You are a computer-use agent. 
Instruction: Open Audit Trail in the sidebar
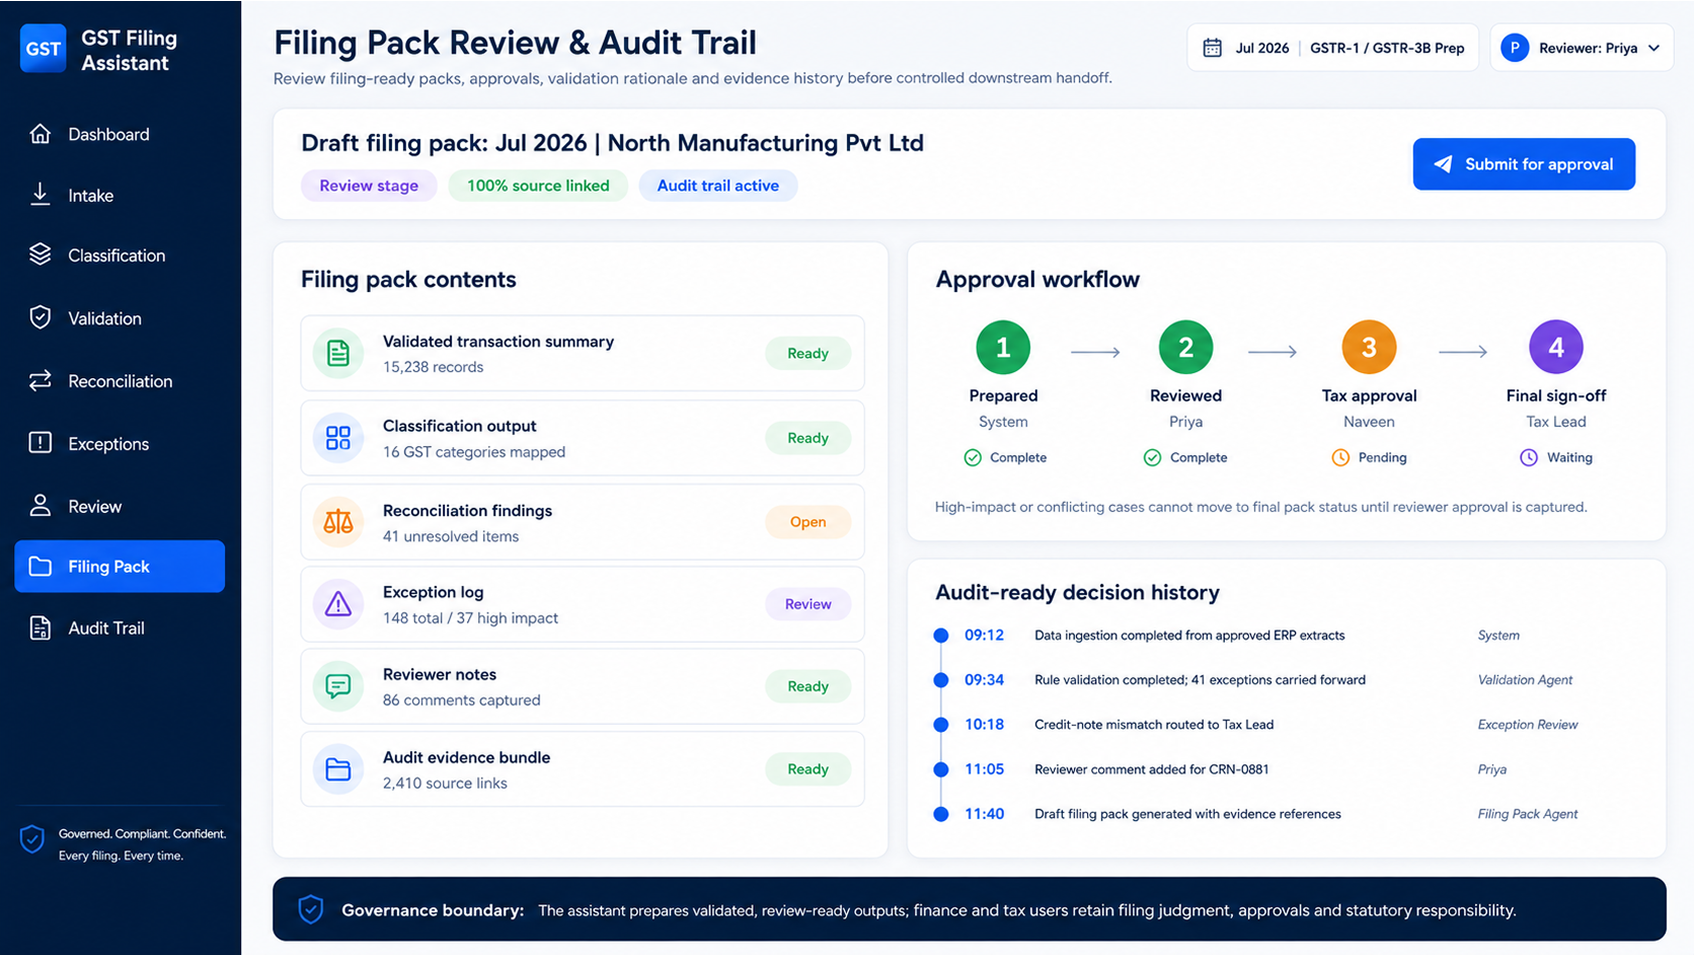coord(120,628)
